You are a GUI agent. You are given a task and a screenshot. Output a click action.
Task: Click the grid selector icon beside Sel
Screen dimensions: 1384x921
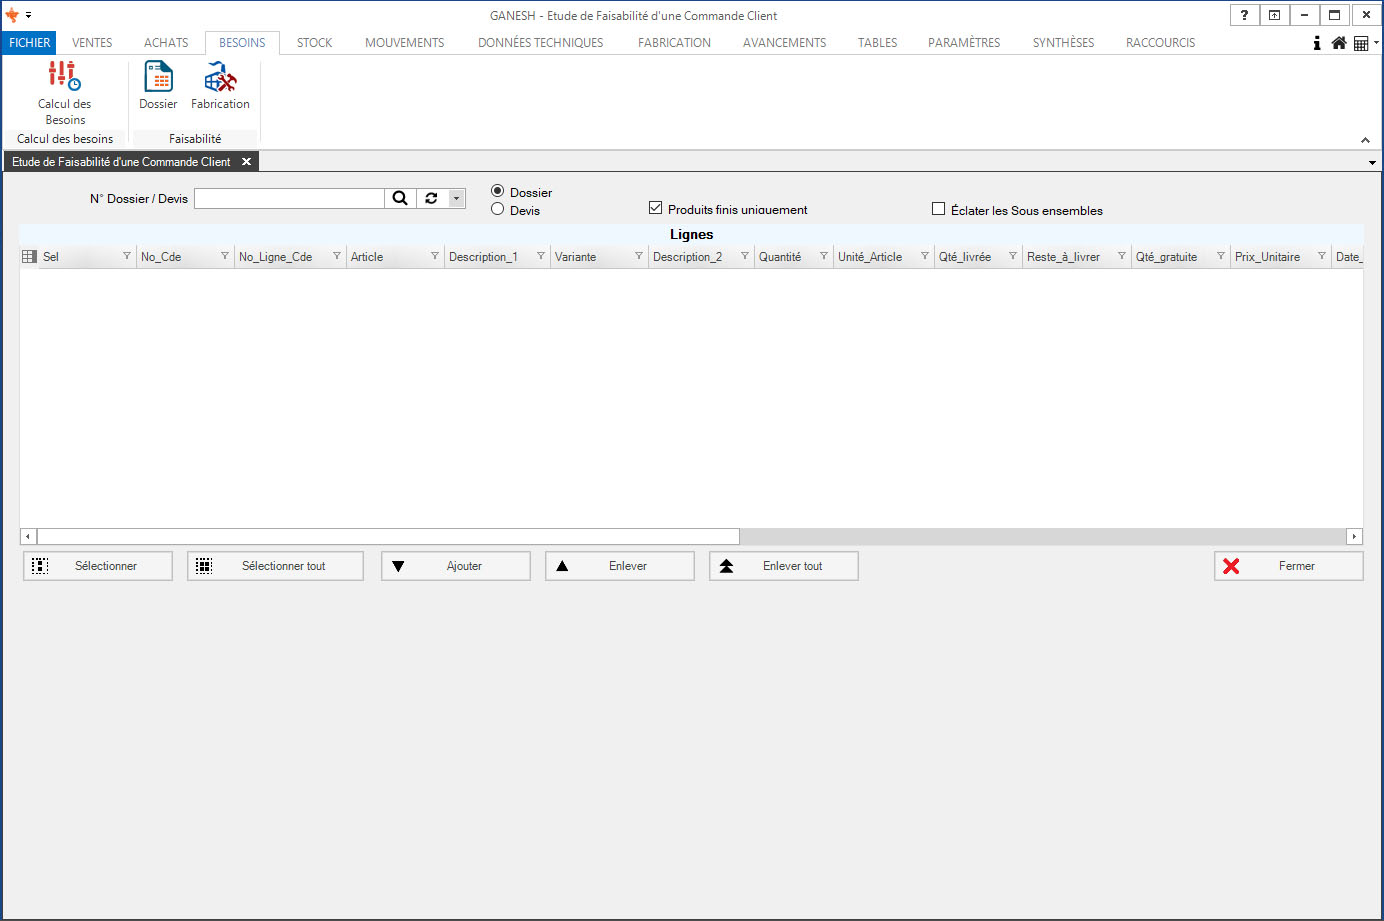29,257
